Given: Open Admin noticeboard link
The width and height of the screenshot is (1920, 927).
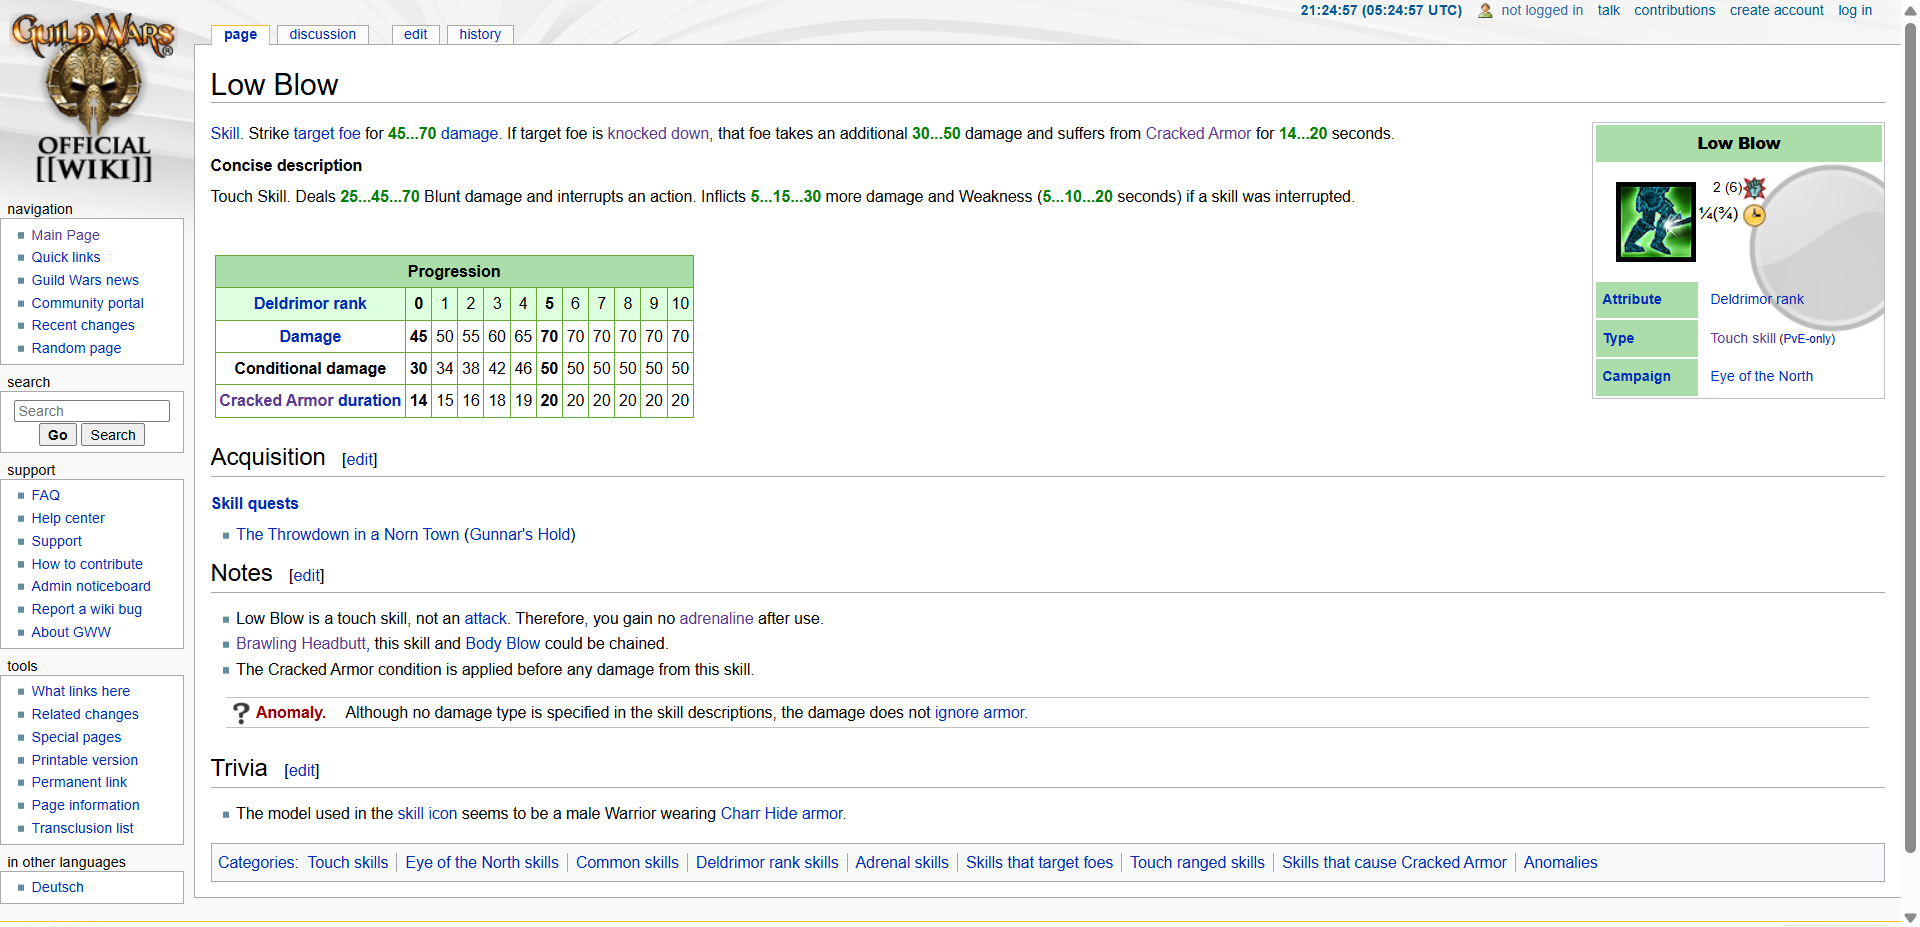Looking at the screenshot, I should tap(91, 586).
